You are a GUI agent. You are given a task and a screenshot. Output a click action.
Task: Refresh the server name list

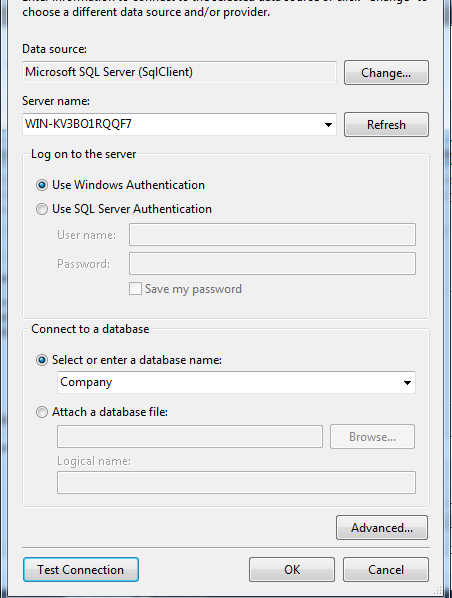386,125
